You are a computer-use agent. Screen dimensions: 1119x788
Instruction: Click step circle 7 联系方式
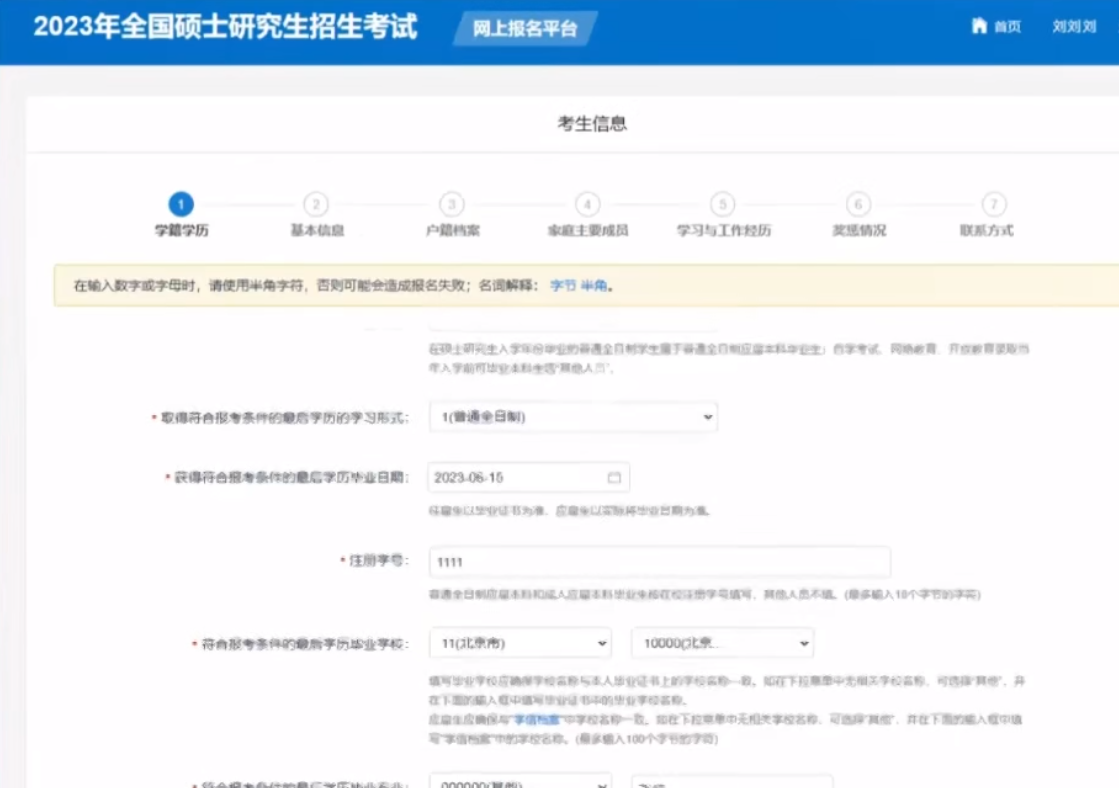click(x=994, y=203)
